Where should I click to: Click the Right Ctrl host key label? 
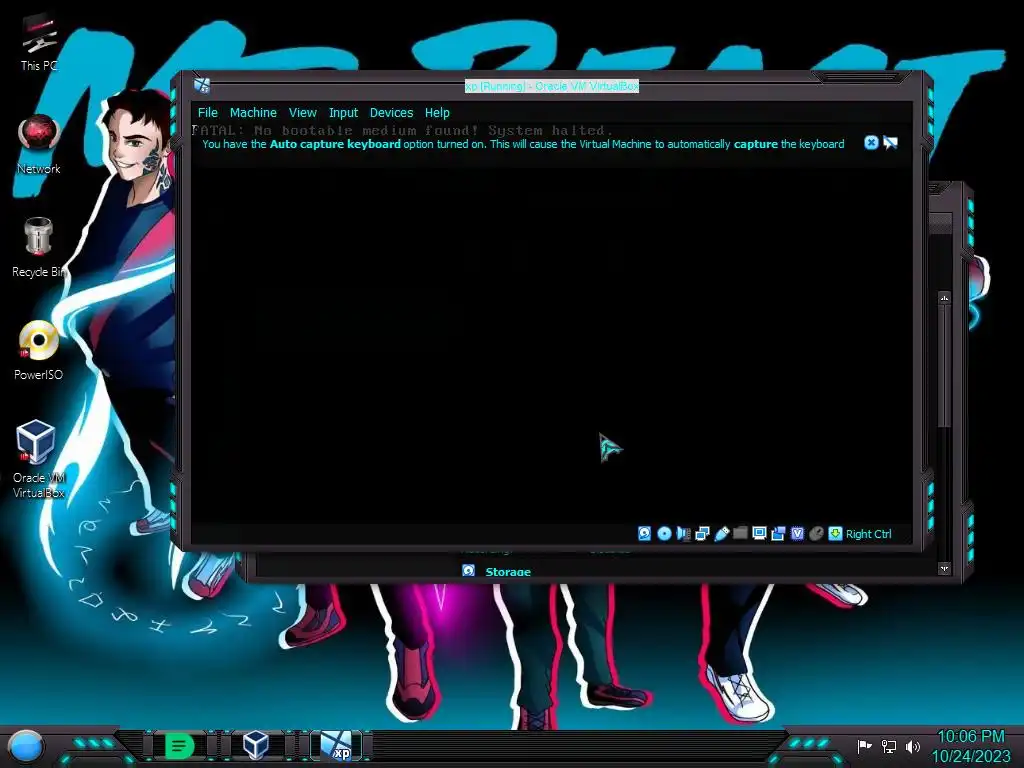click(869, 534)
